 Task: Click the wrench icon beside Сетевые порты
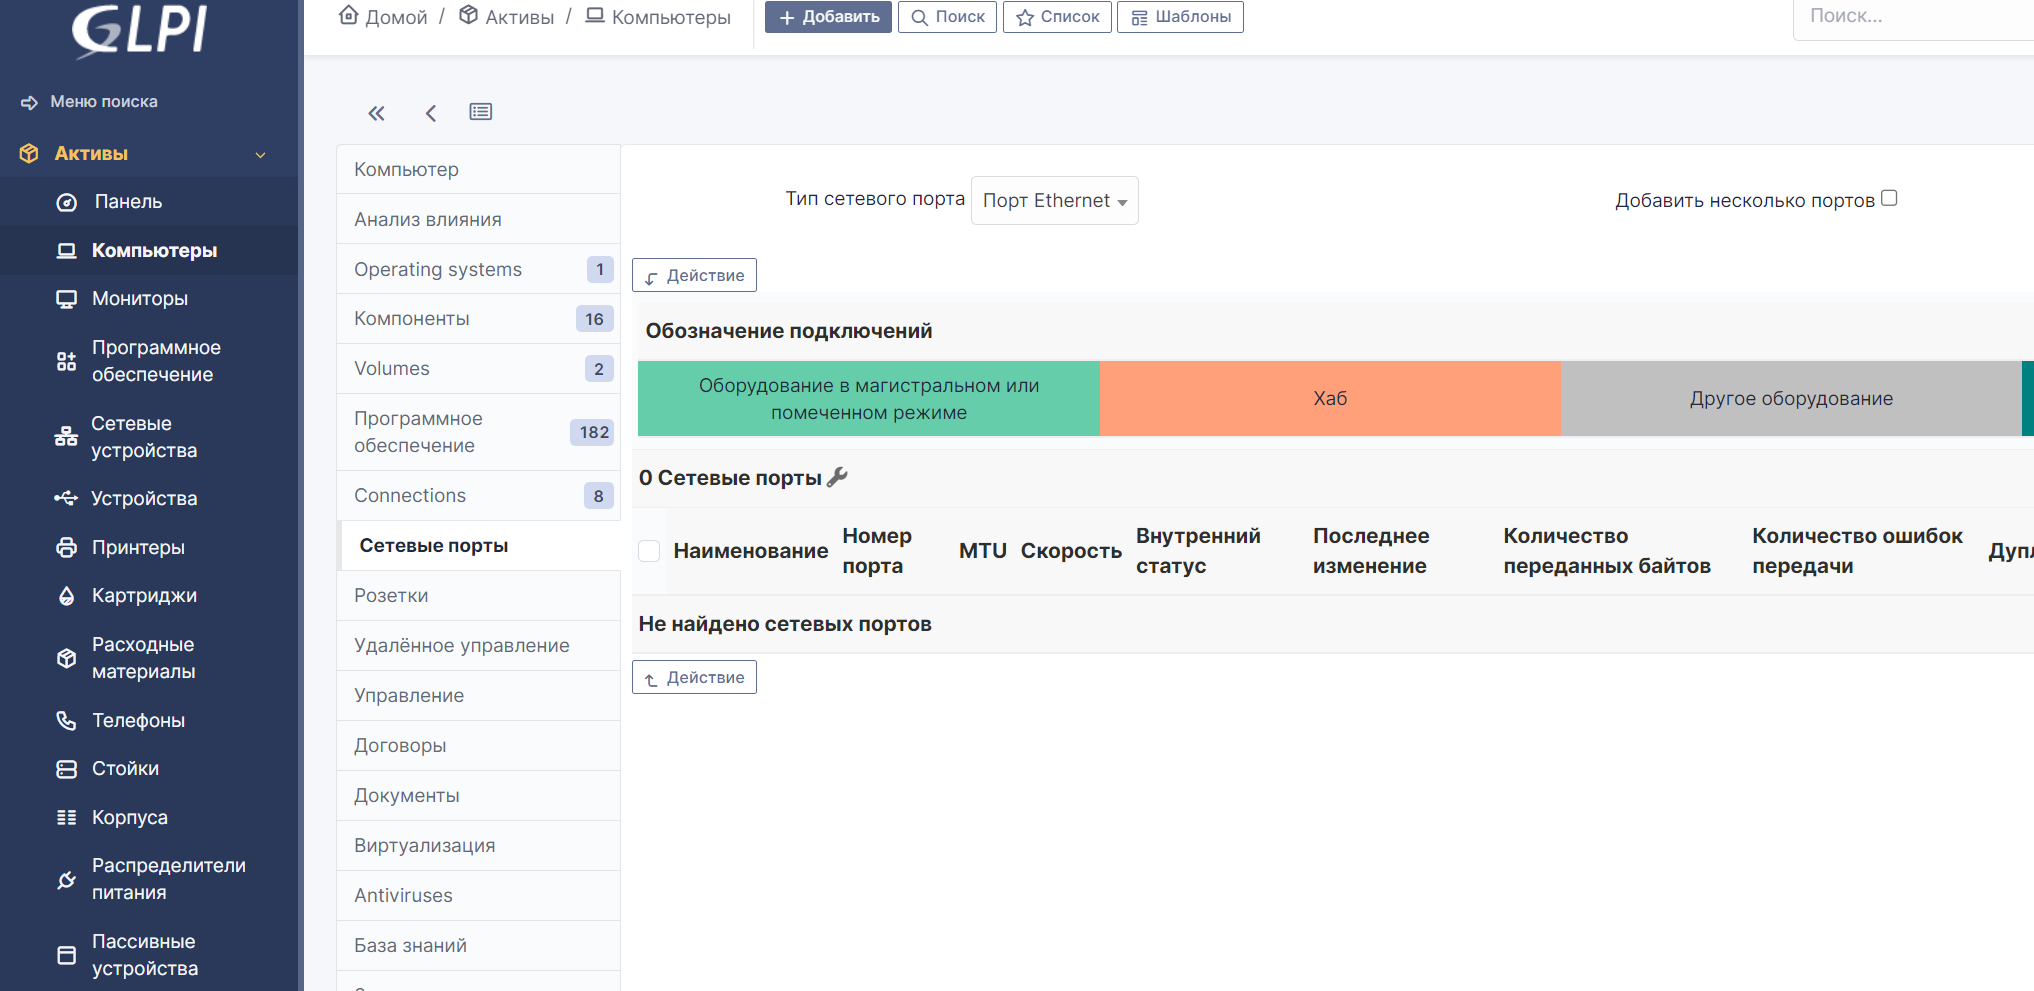(838, 477)
